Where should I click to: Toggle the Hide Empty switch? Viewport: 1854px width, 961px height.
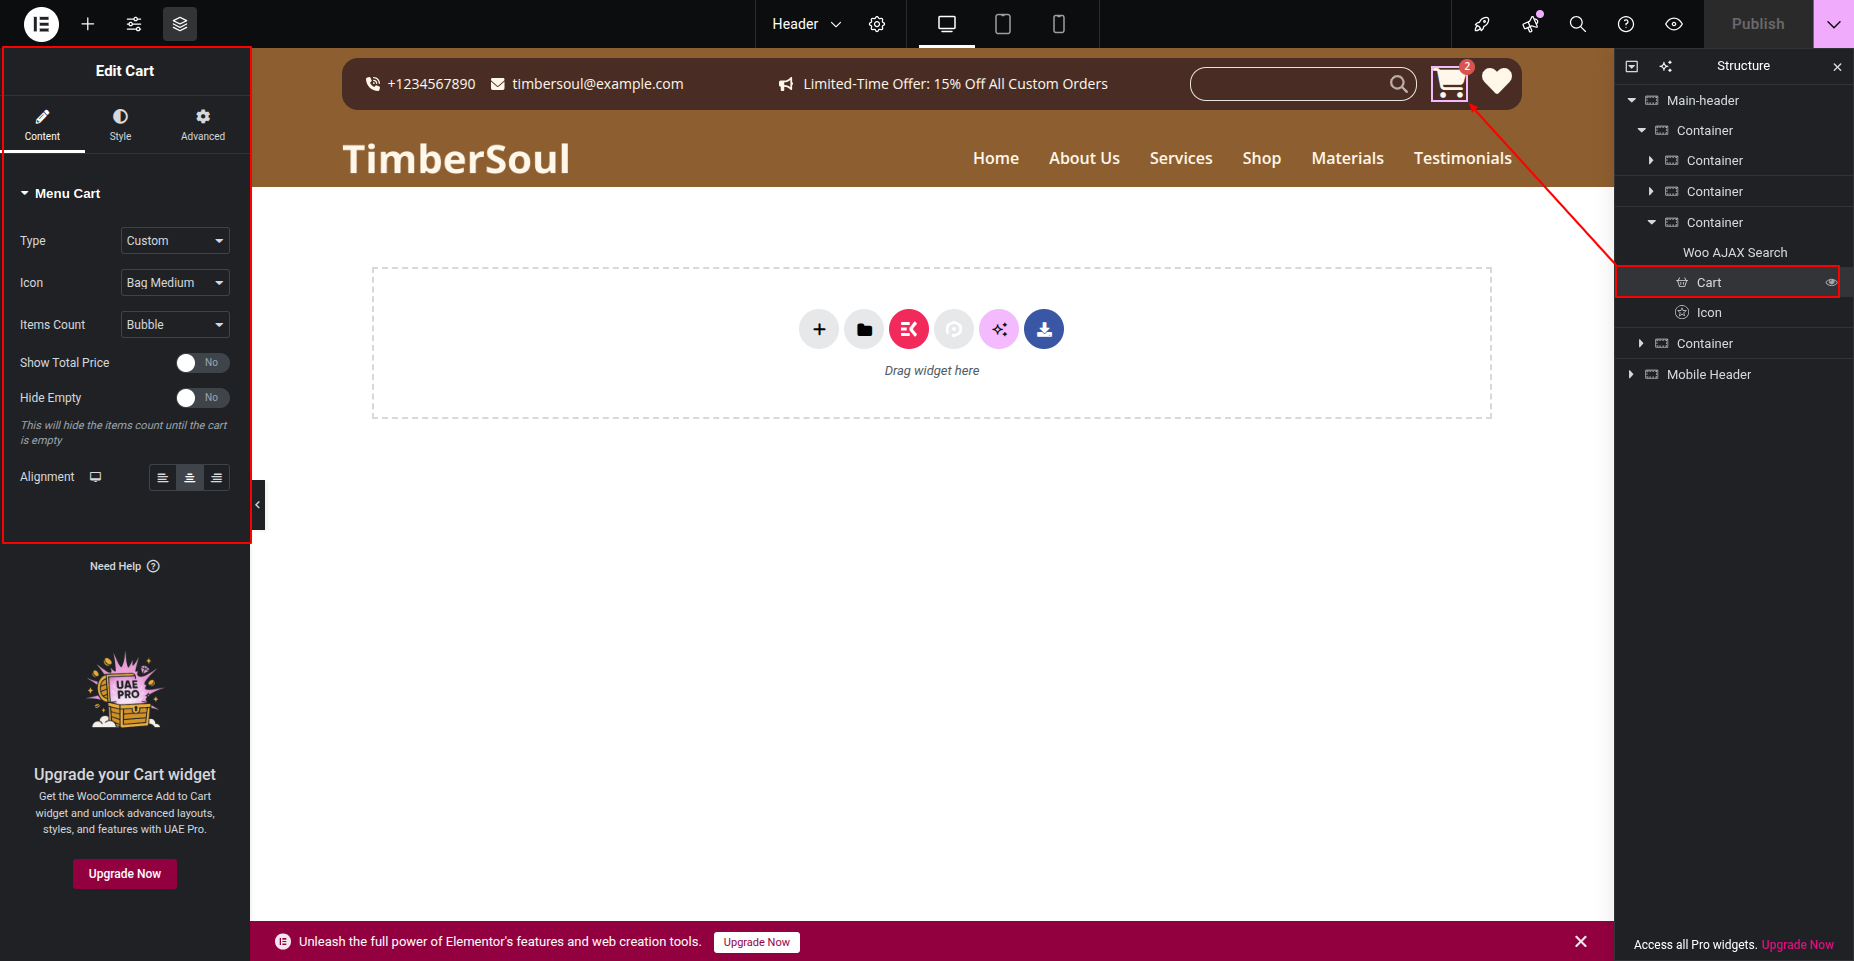[202, 398]
